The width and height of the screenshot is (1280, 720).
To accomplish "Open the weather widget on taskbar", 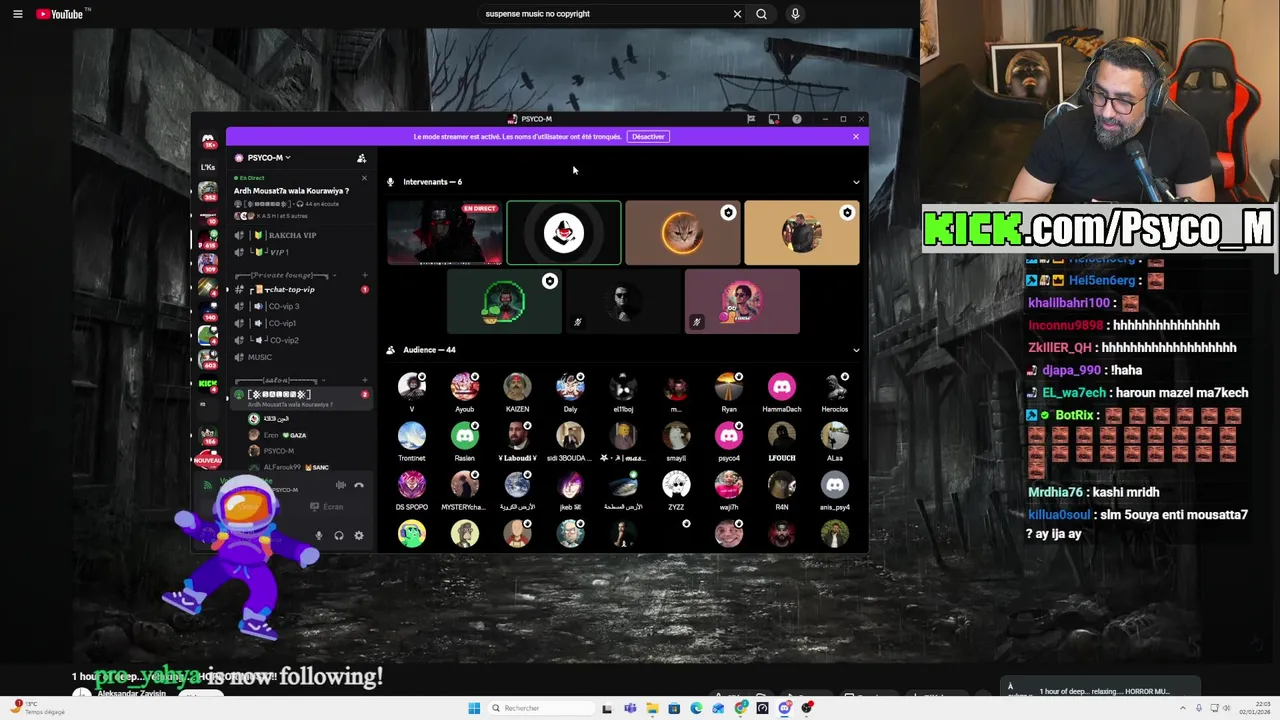I will 38,708.
